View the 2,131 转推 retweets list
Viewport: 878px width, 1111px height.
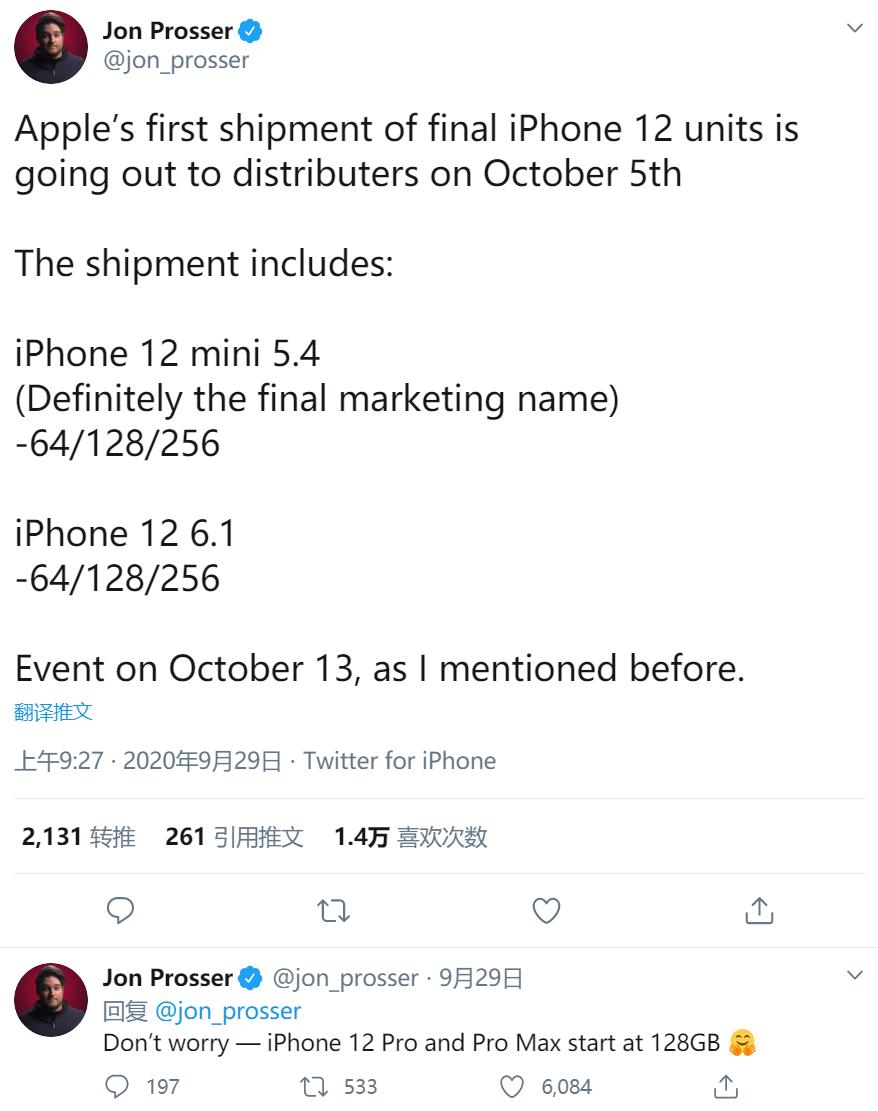point(78,837)
